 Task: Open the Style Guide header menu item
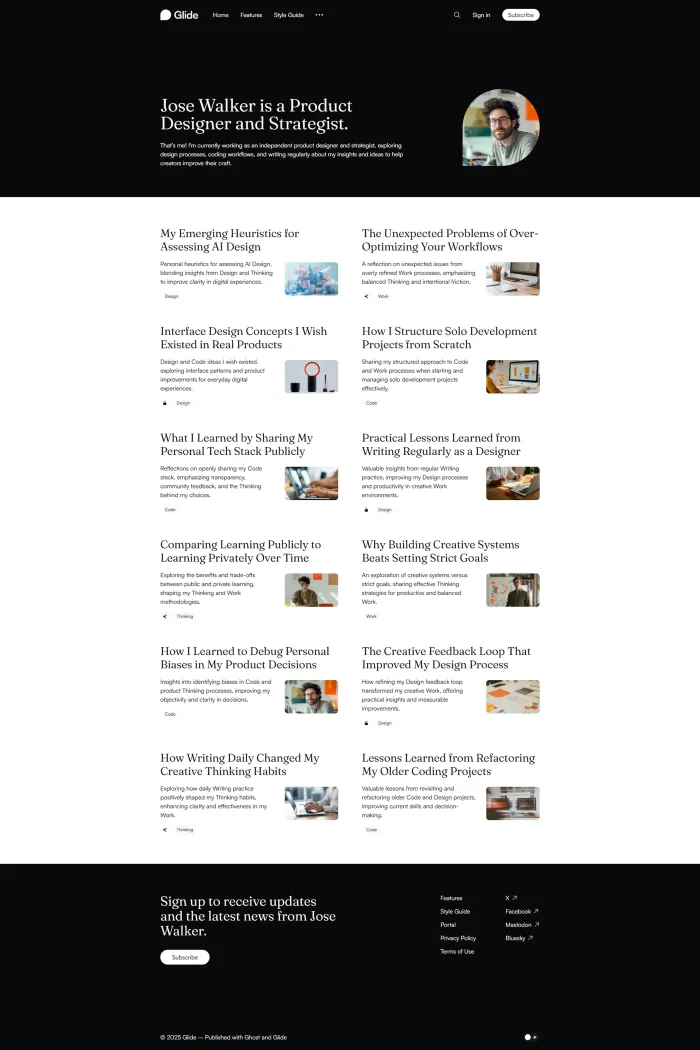[289, 15]
